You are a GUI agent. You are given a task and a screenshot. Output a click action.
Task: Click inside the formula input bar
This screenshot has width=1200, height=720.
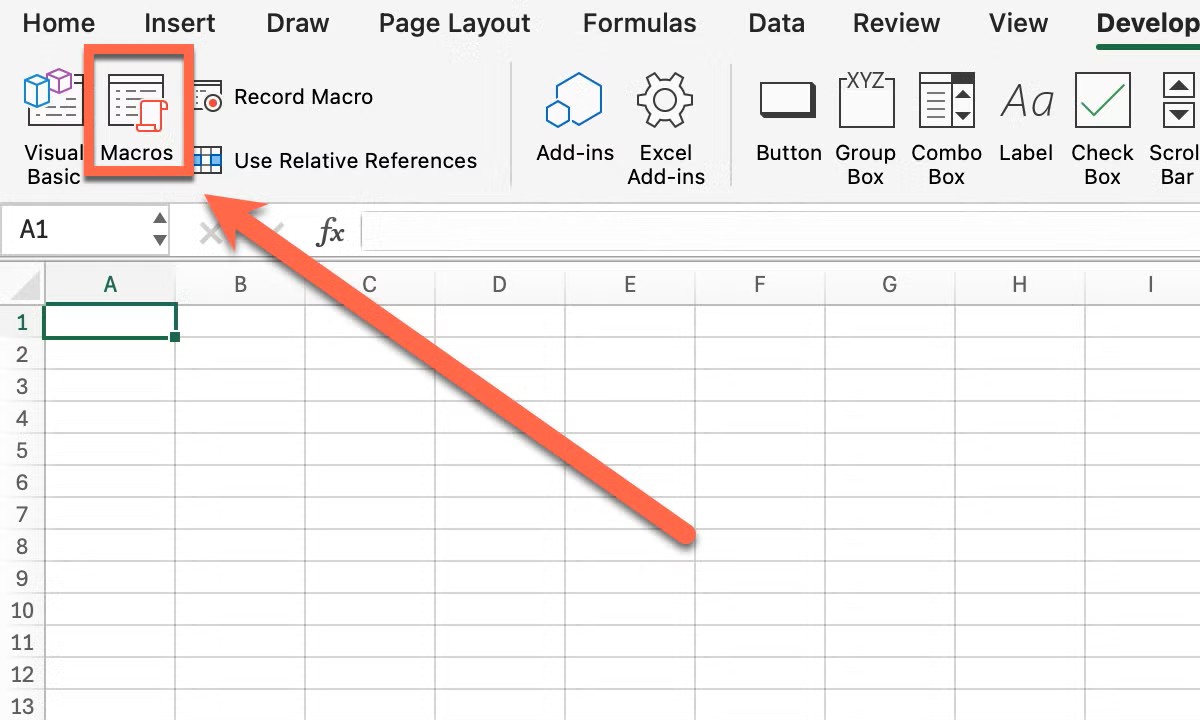(x=700, y=231)
